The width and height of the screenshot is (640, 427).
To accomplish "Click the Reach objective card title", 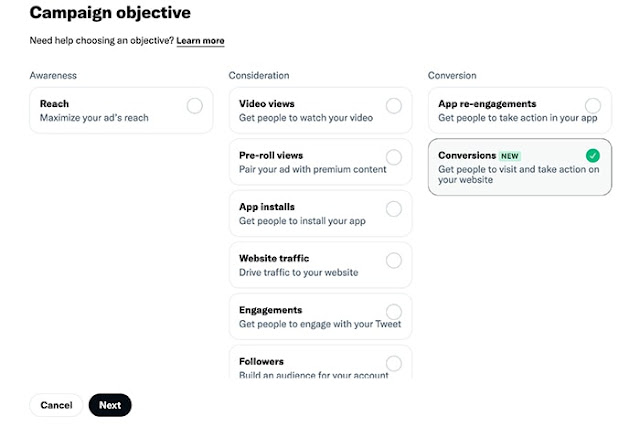I will [54, 104].
